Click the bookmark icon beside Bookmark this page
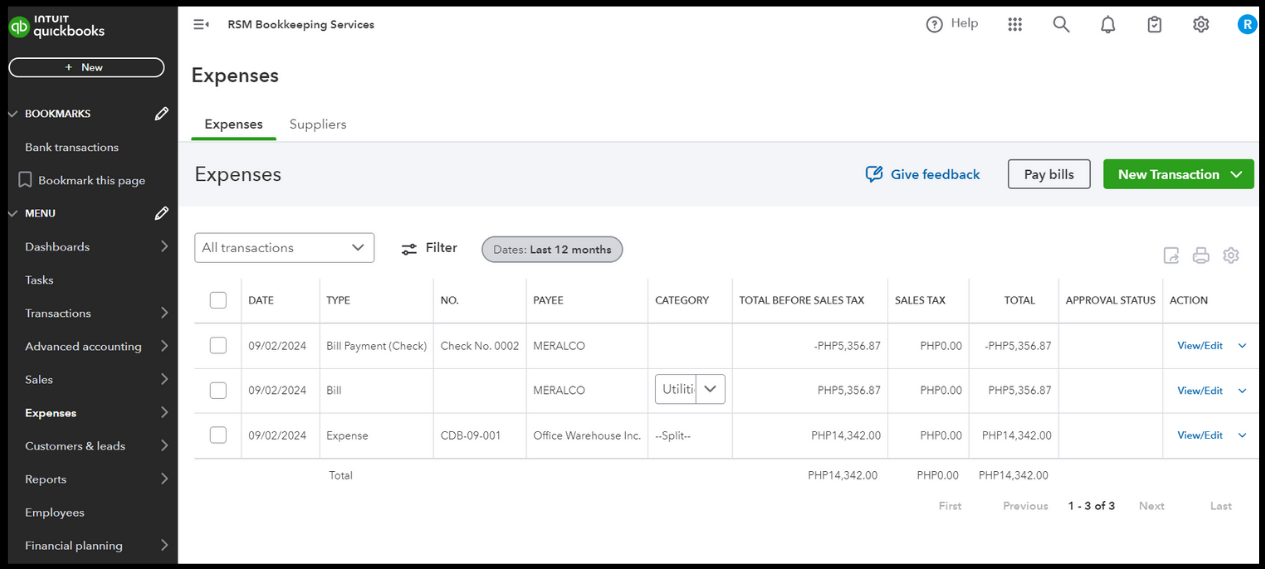Screen dimensions: 1265x569 click(x=25, y=180)
